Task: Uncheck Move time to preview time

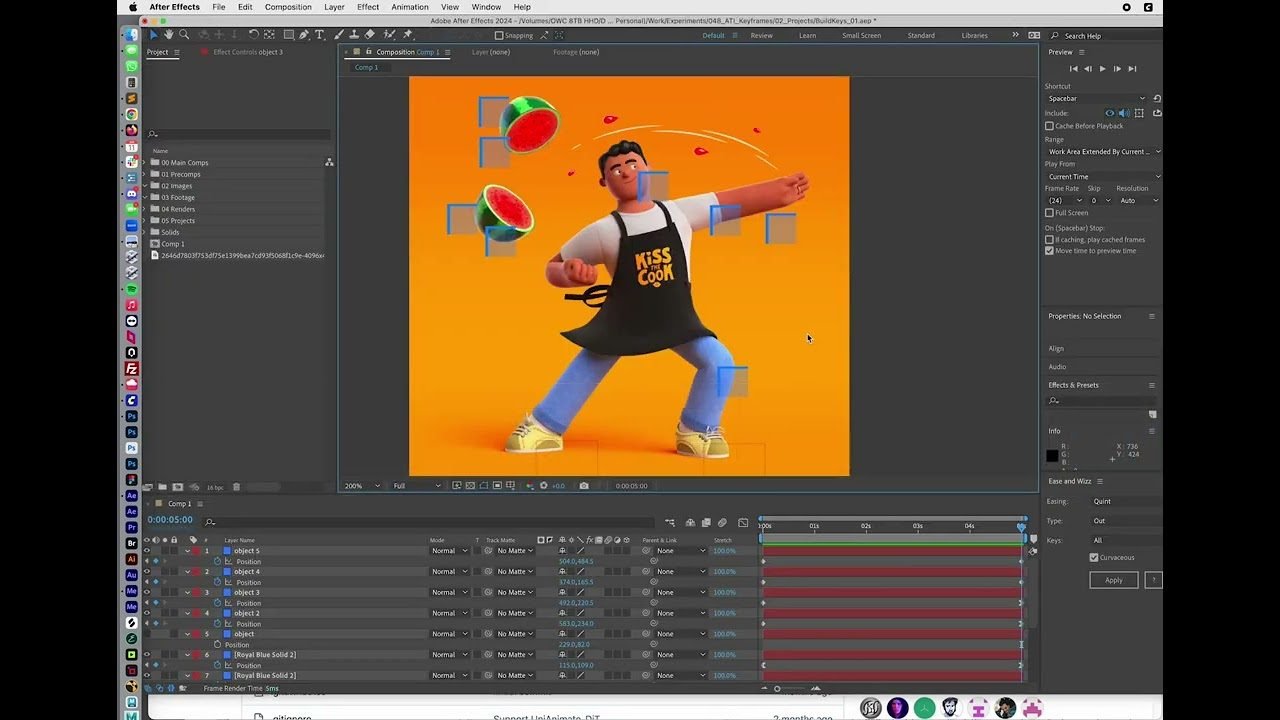Action: (x=1049, y=250)
